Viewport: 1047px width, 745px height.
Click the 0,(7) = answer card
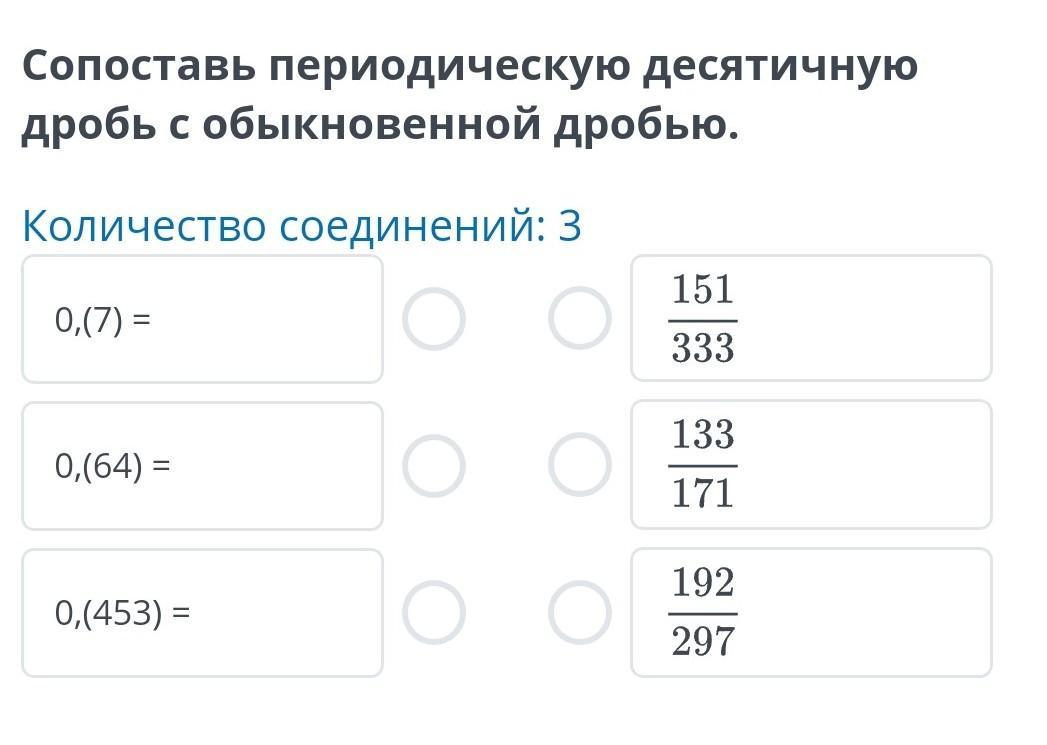coord(202,319)
